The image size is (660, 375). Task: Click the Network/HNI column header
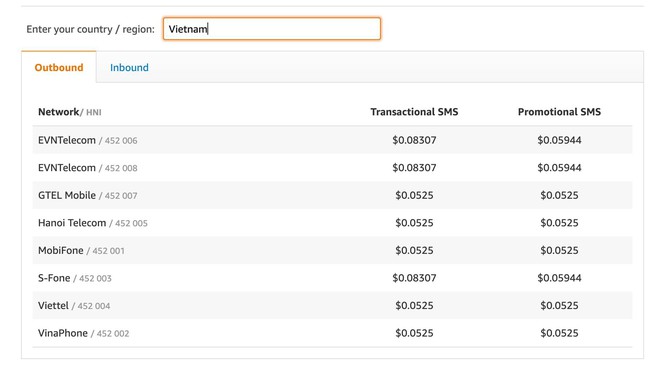[x=70, y=112]
